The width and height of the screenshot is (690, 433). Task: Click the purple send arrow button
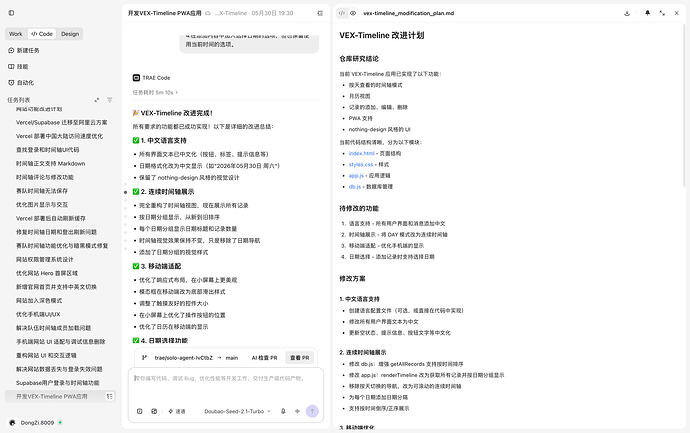pyautogui.click(x=312, y=411)
